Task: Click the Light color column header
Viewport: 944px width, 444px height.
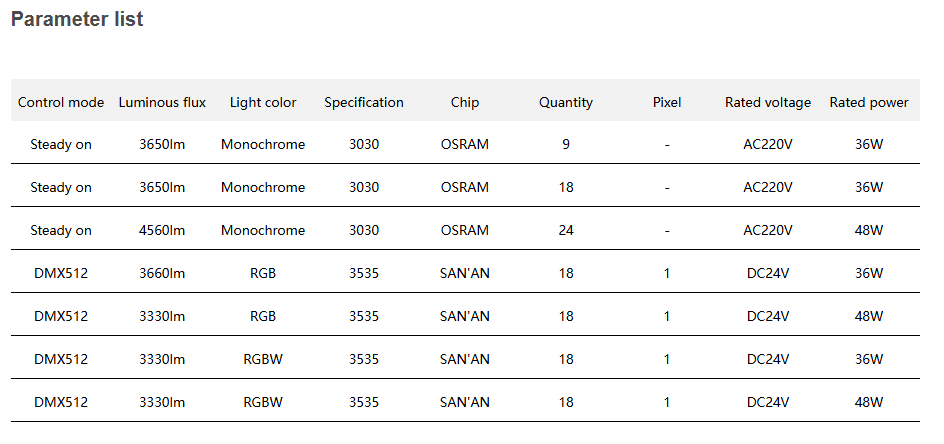Action: (263, 102)
